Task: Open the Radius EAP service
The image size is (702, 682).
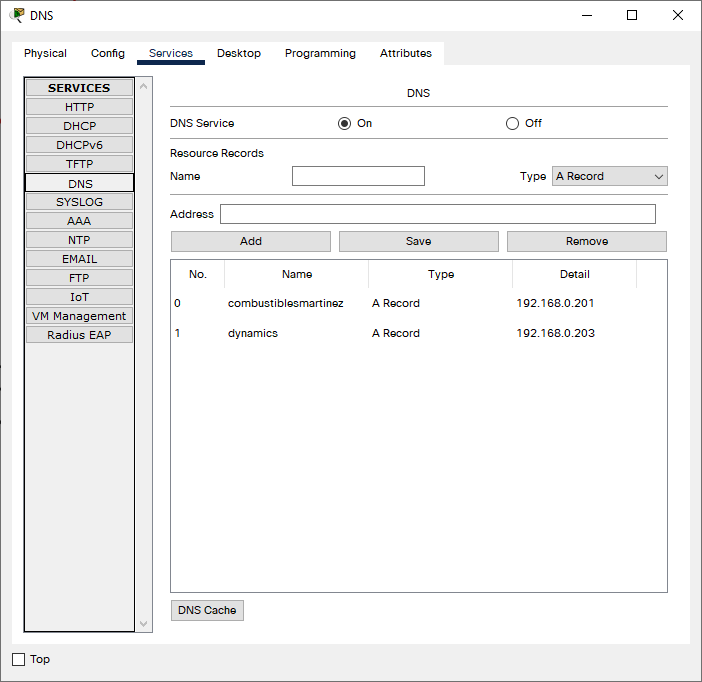Action: click(x=79, y=335)
